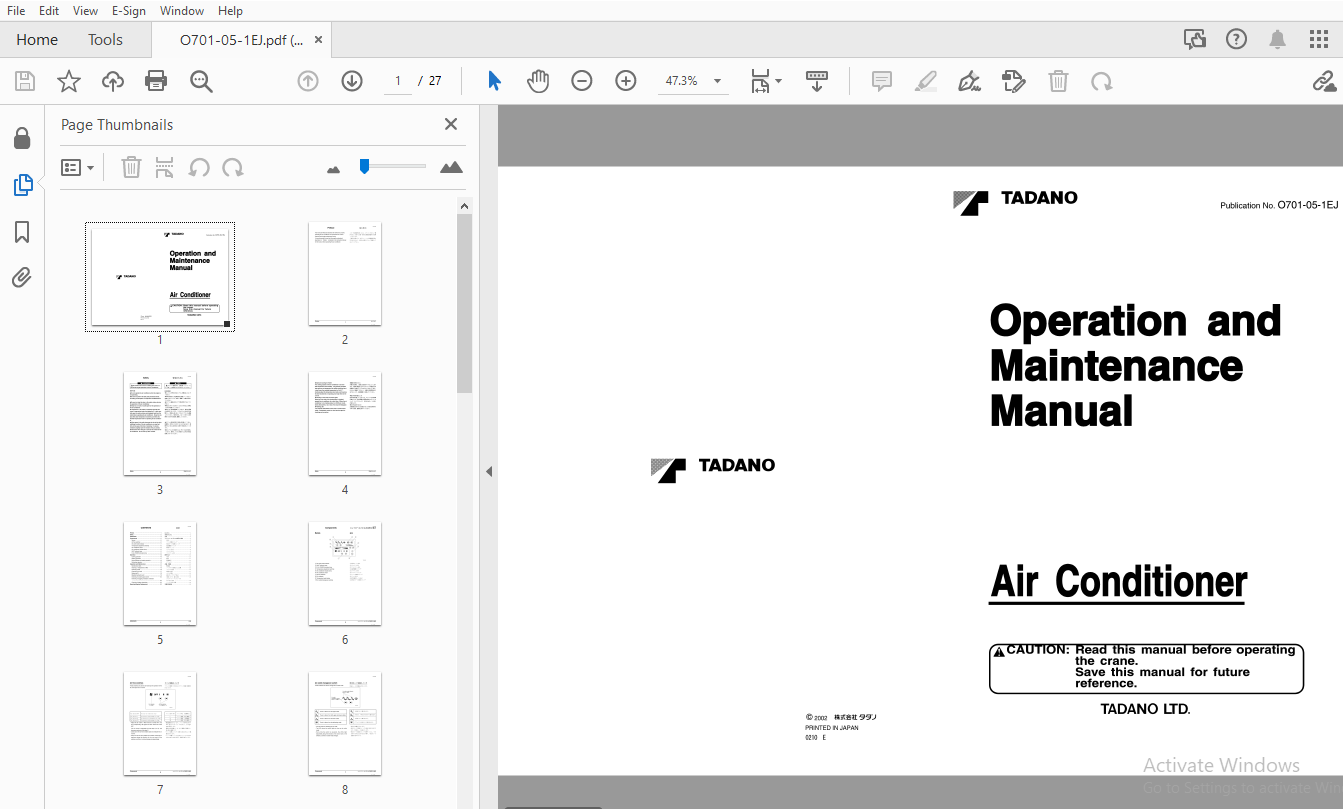Select page 2 thumbnail
Image resolution: width=1343 pixels, height=809 pixels.
click(345, 274)
